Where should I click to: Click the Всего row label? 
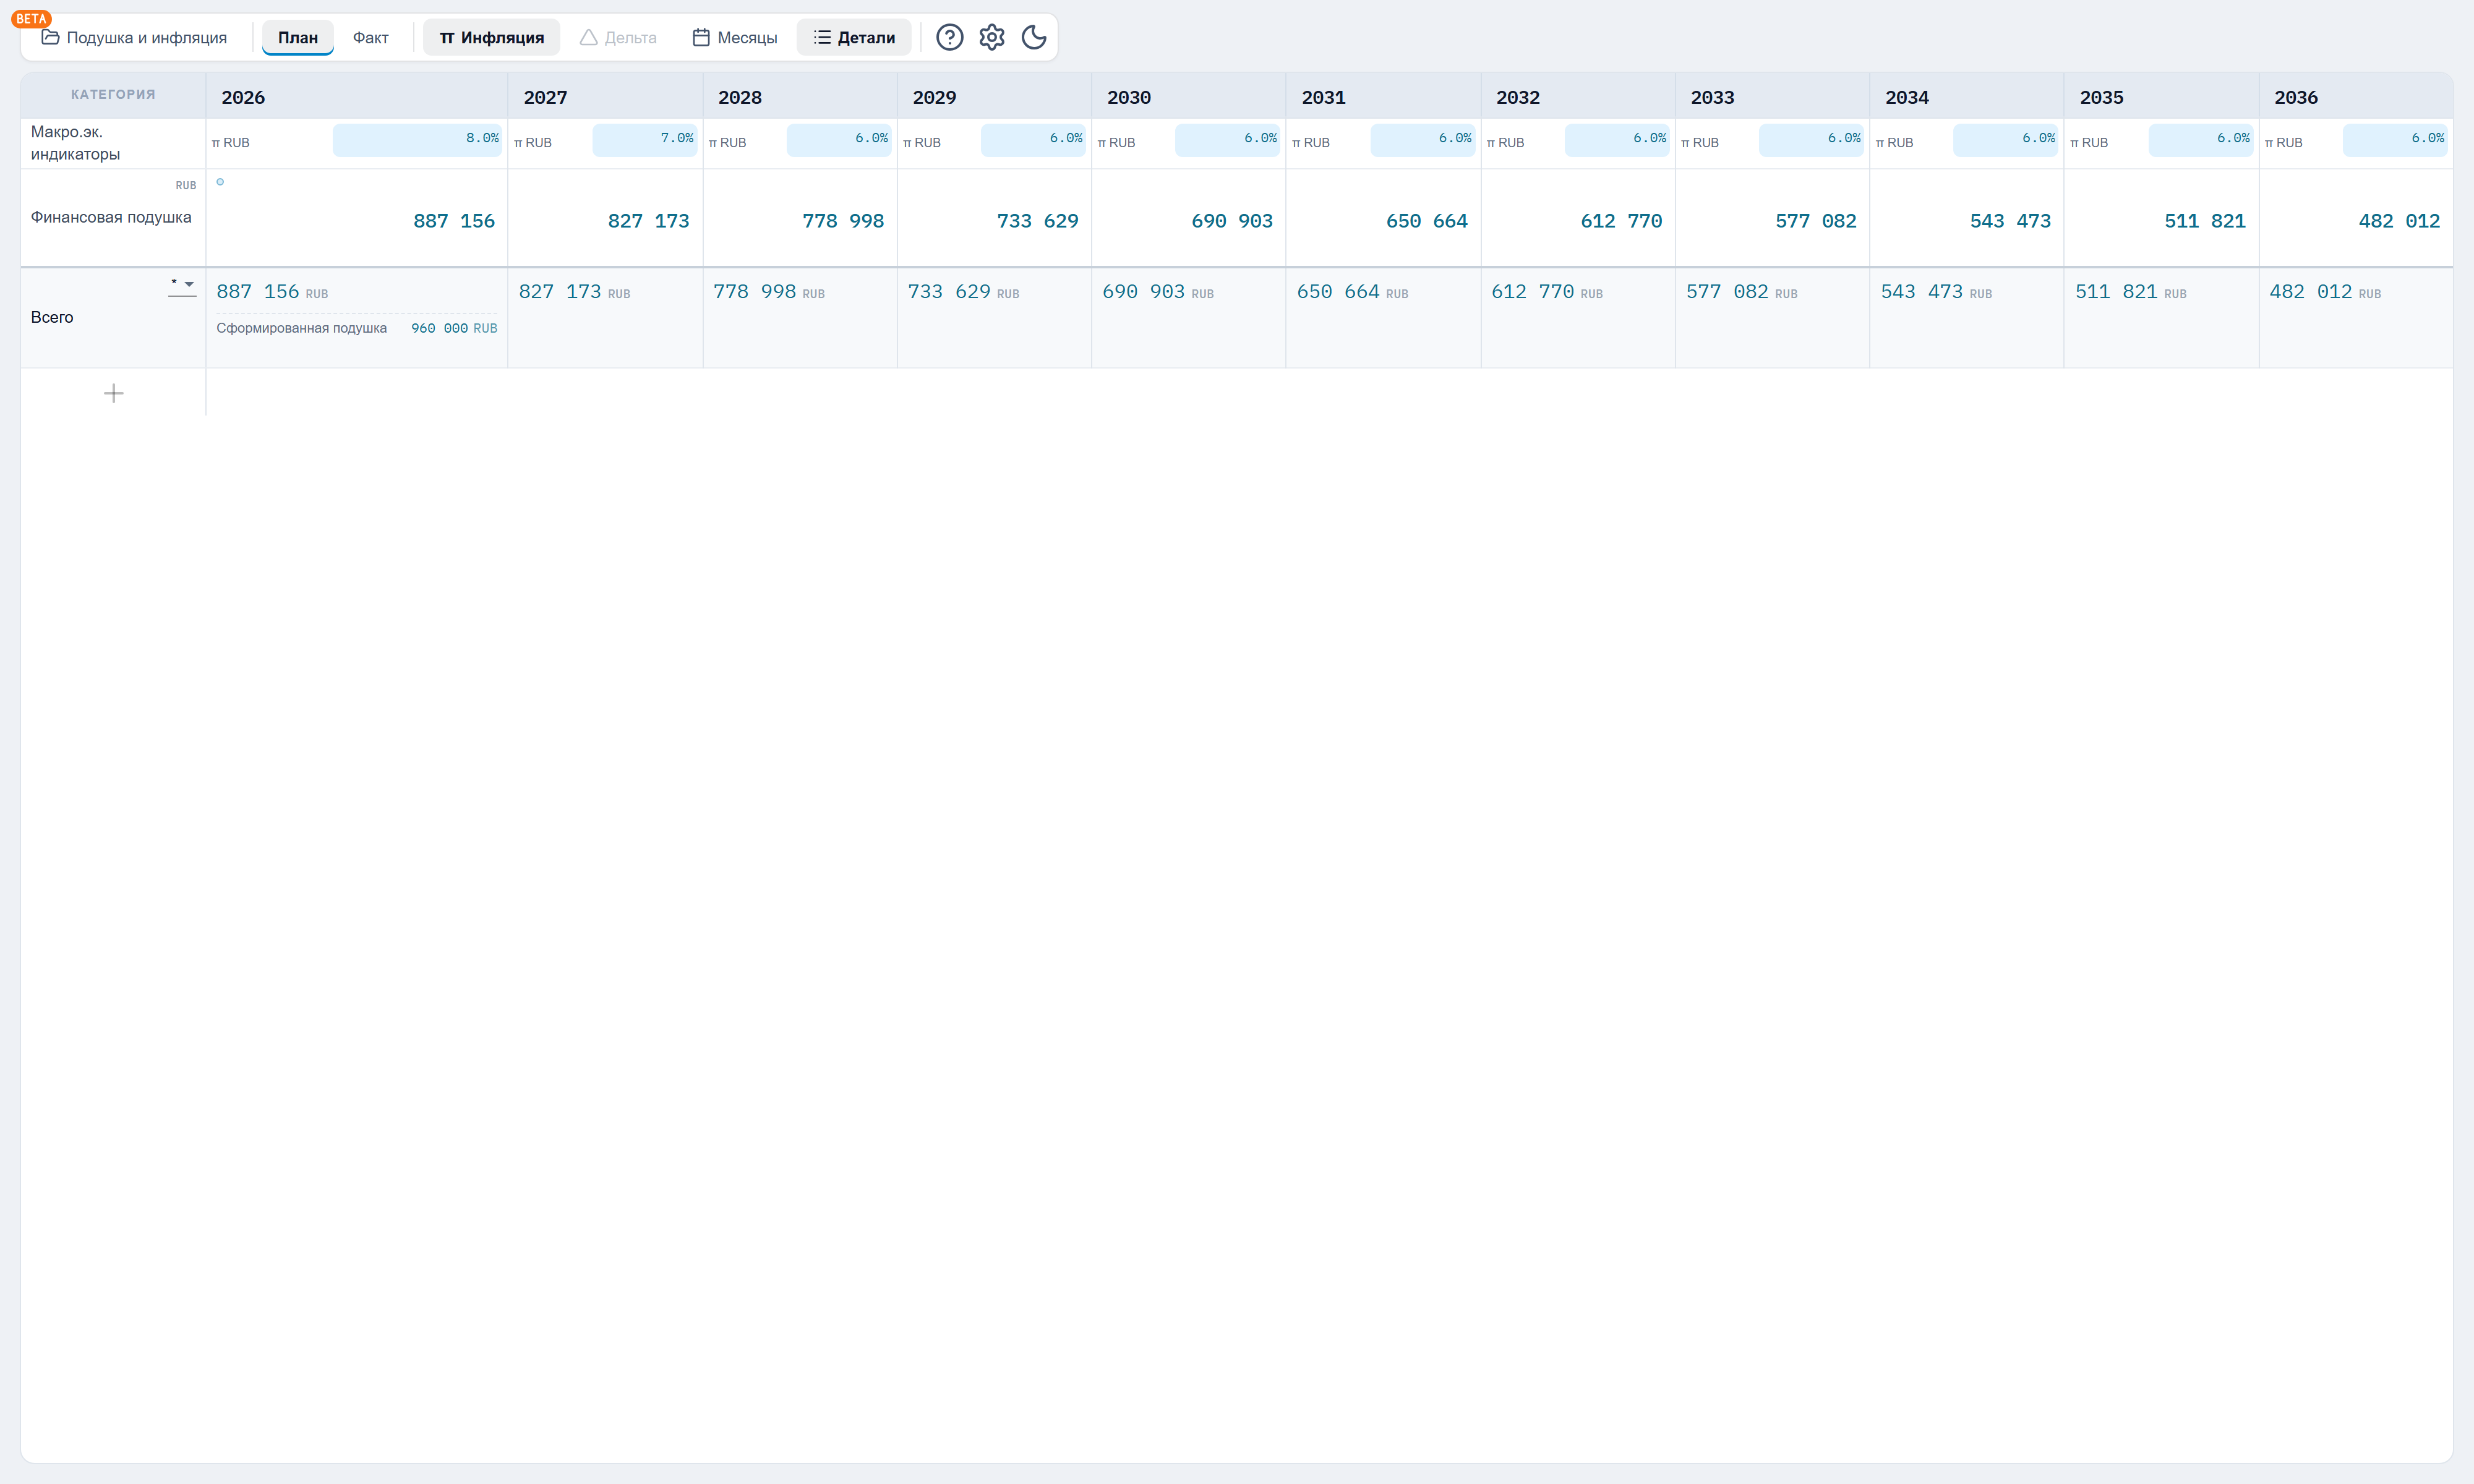pos(52,317)
